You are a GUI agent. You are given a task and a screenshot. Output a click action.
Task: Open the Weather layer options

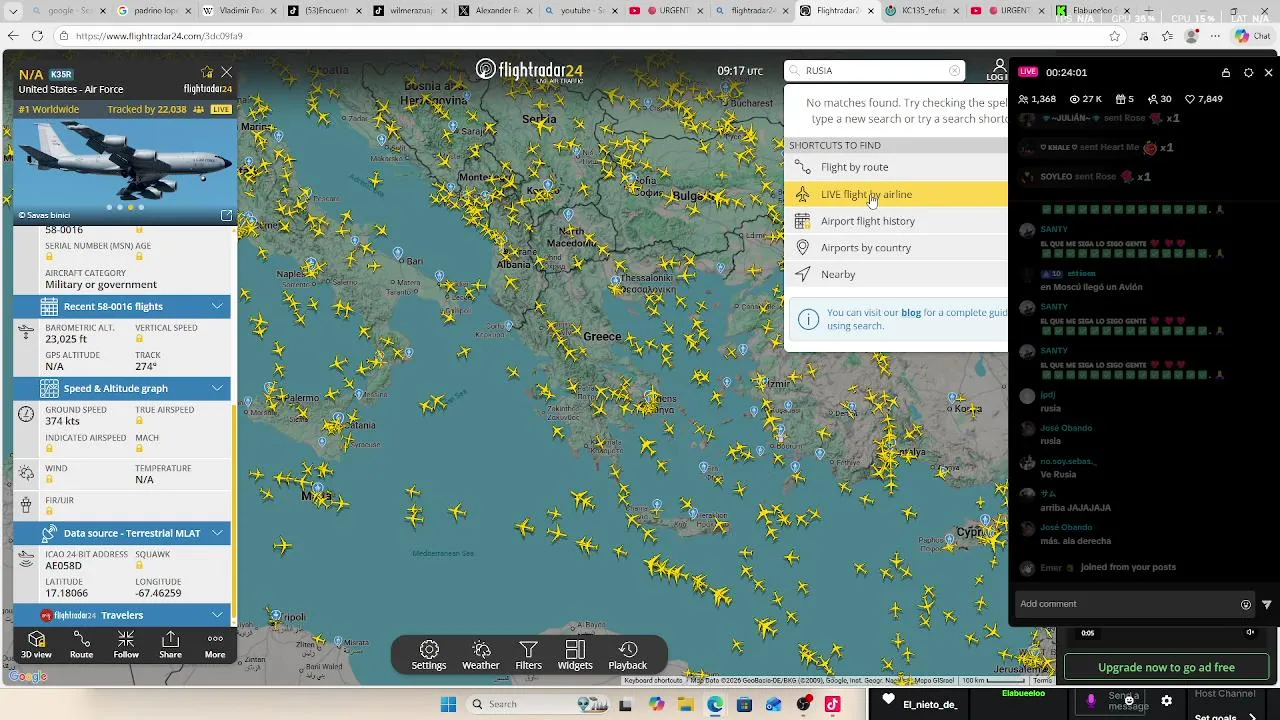(x=481, y=656)
